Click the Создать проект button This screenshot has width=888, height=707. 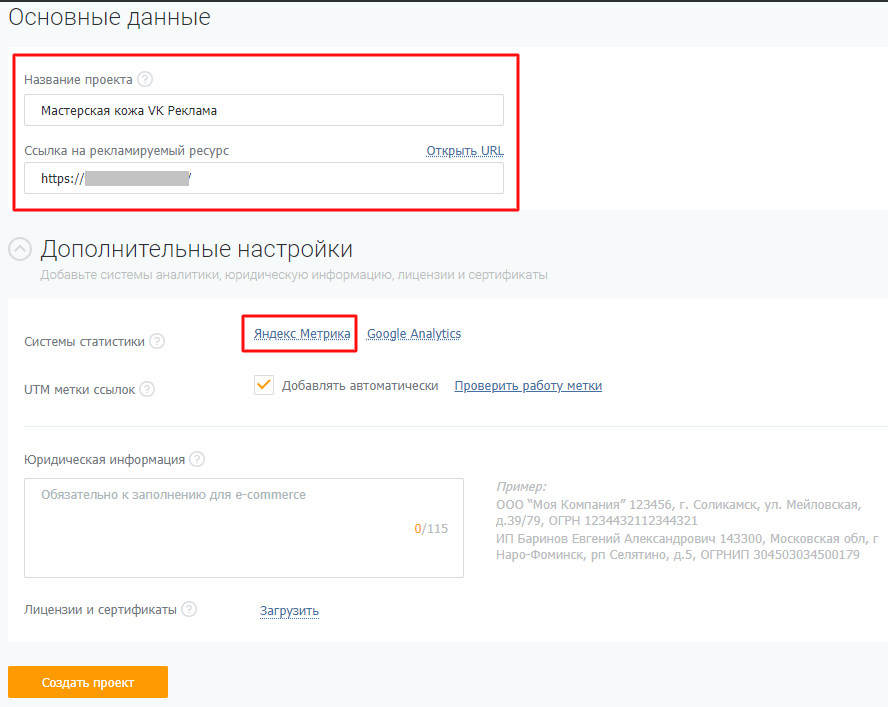[x=88, y=682]
